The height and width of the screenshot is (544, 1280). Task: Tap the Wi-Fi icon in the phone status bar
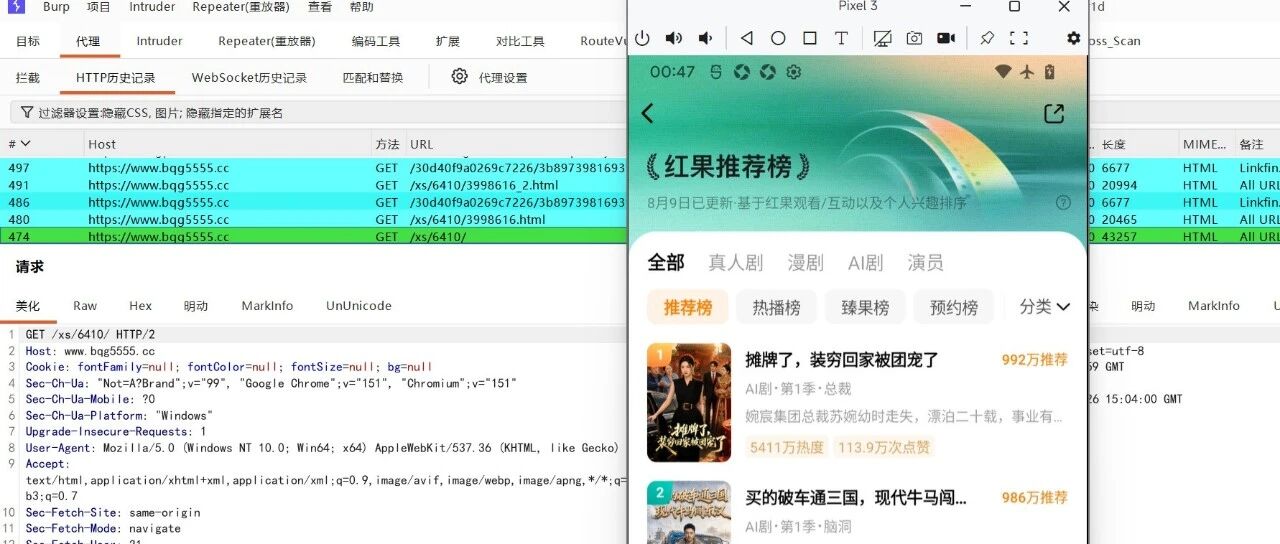1003,72
